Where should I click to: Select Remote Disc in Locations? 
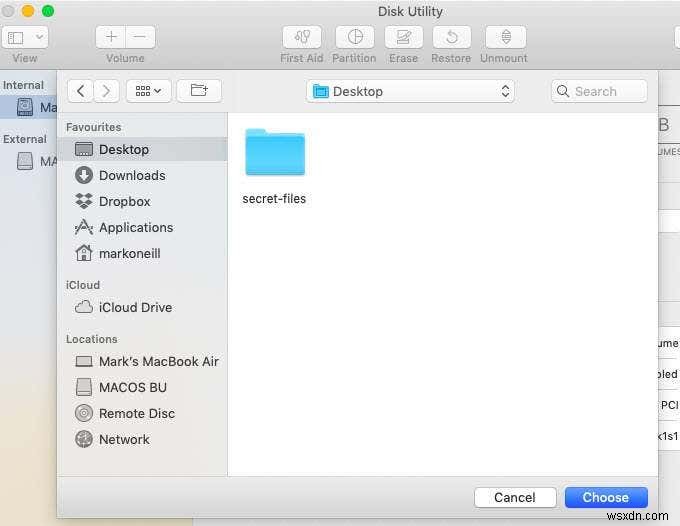tap(142, 413)
